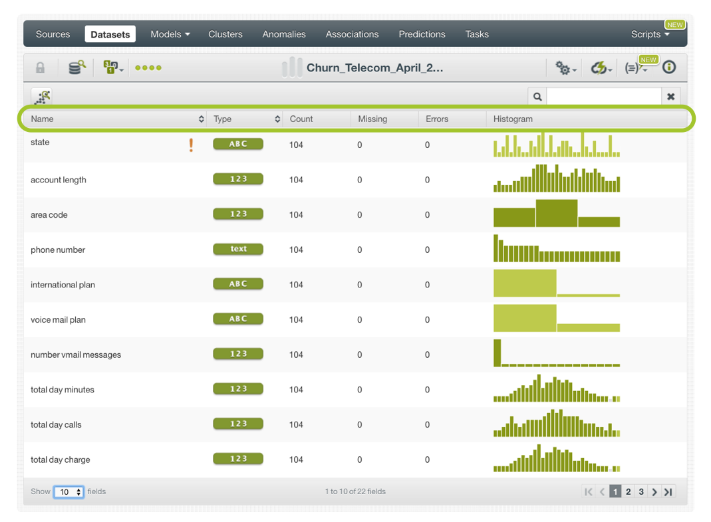Click the warning icon beside state field

pos(191,145)
